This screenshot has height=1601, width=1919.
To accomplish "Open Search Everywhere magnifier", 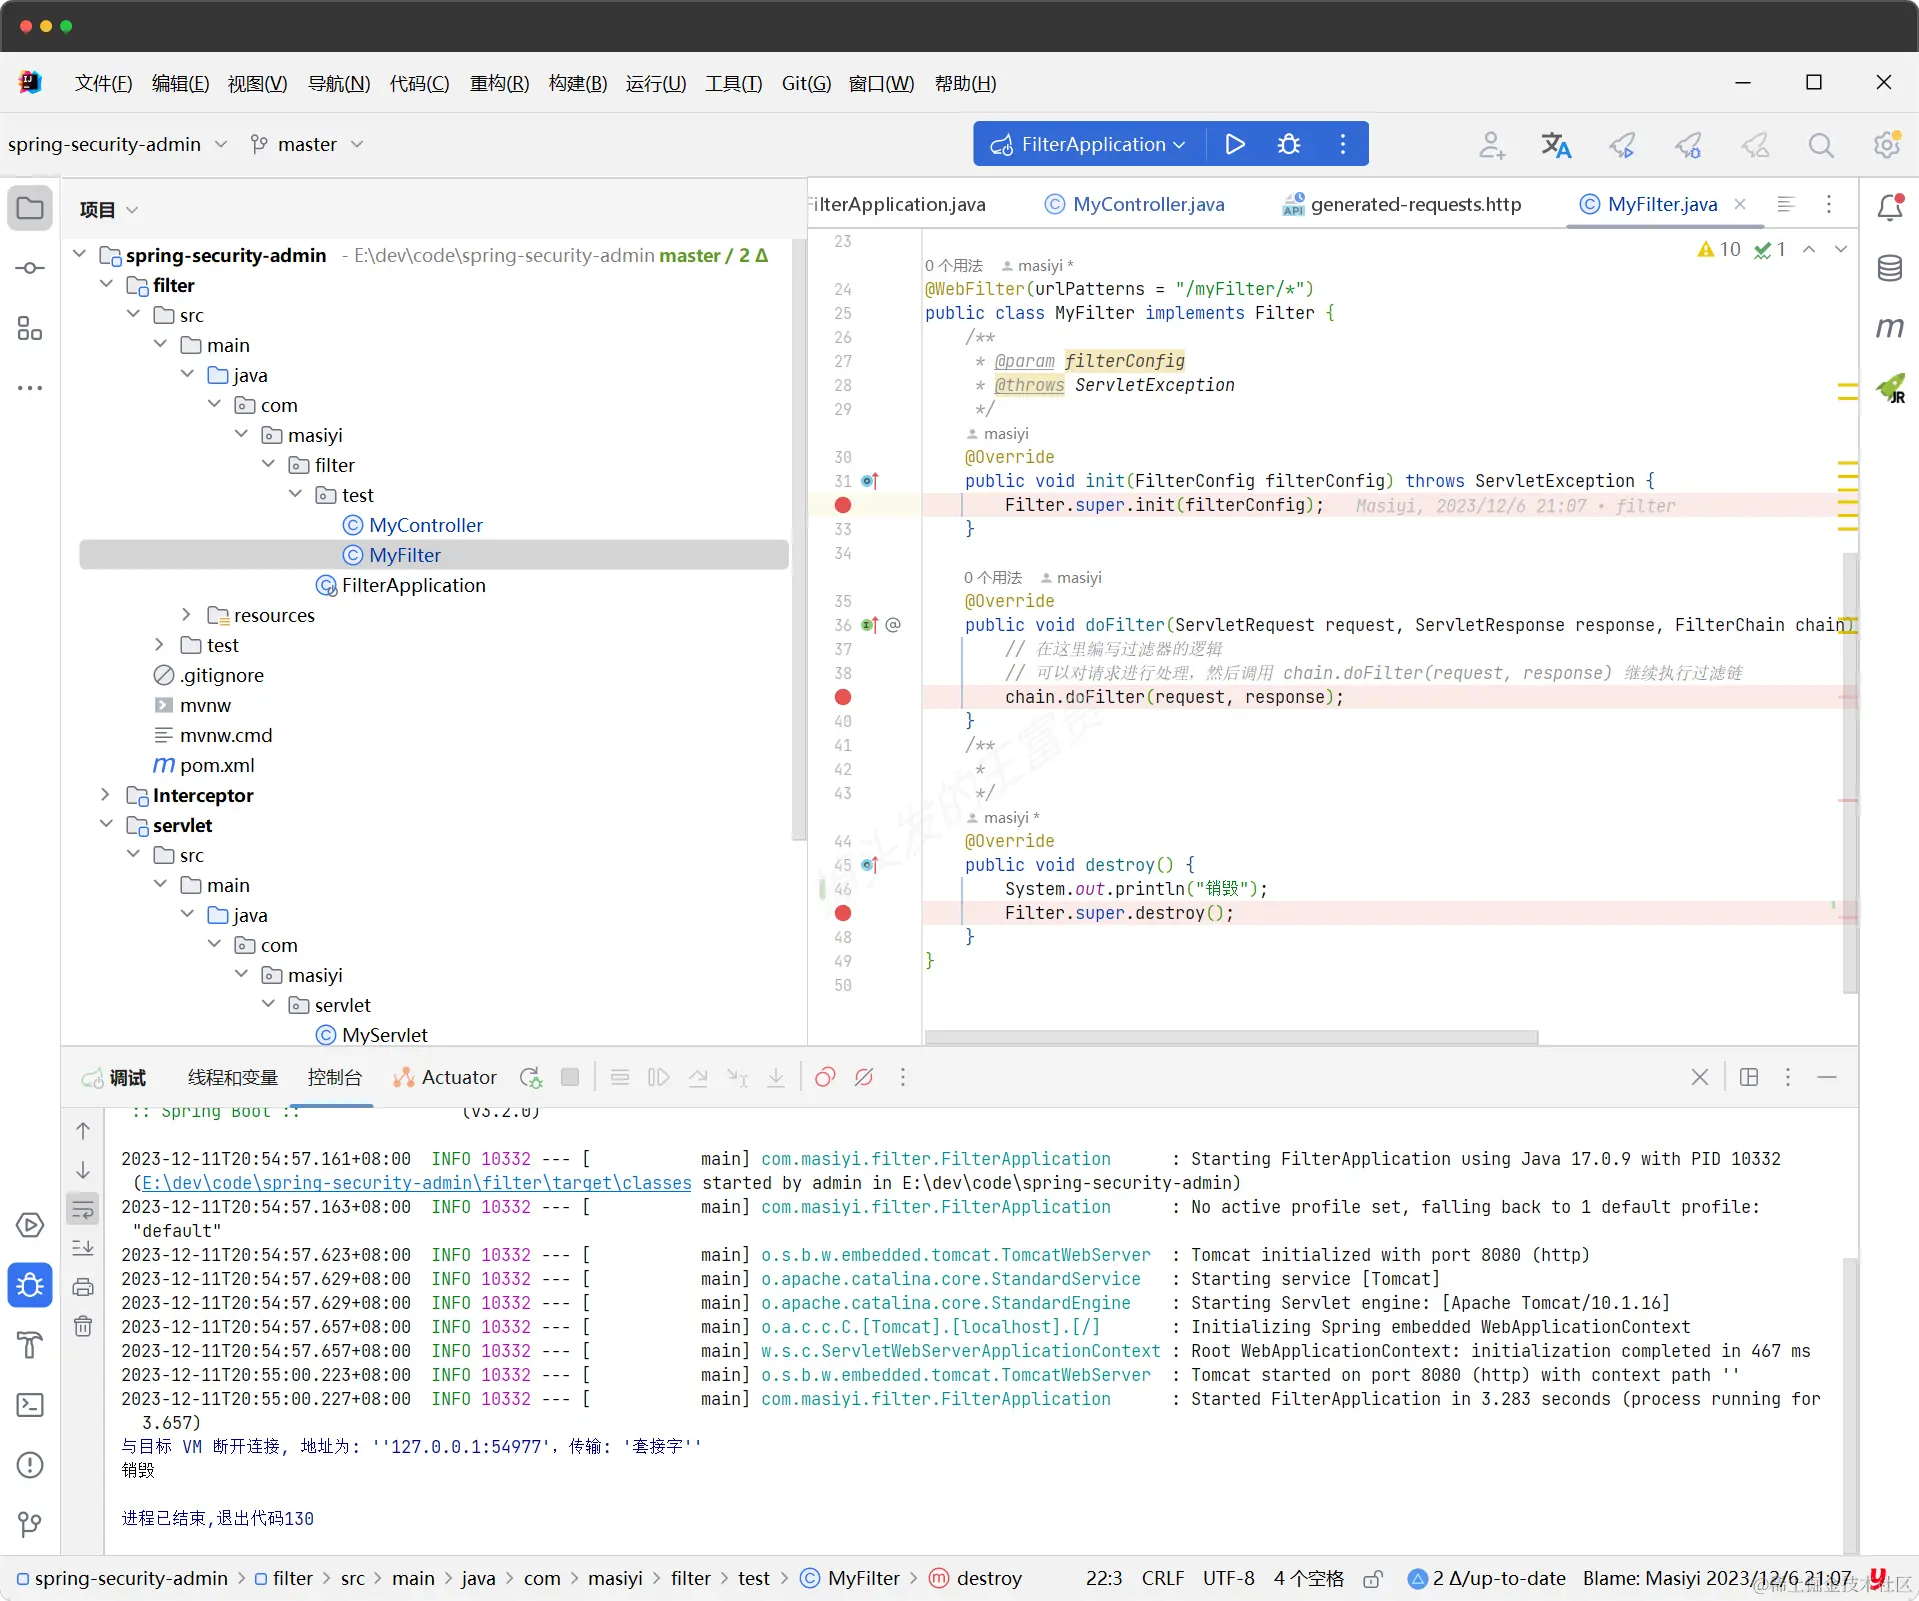I will click(1821, 145).
